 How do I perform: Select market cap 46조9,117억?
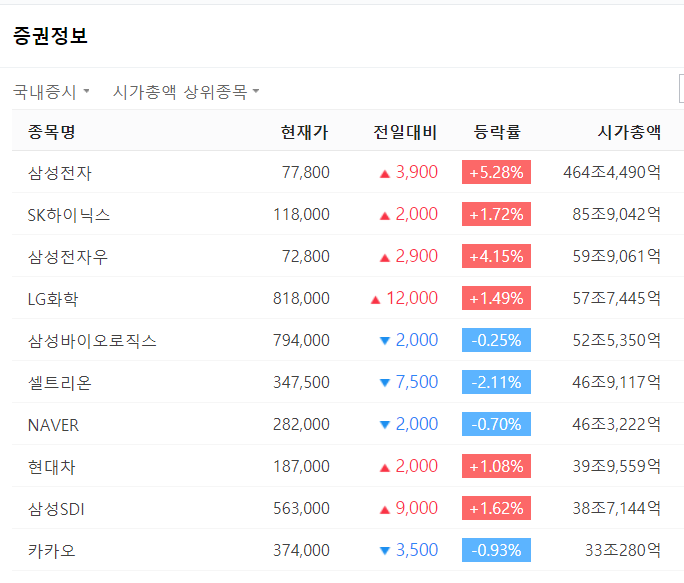pyautogui.click(x=616, y=382)
